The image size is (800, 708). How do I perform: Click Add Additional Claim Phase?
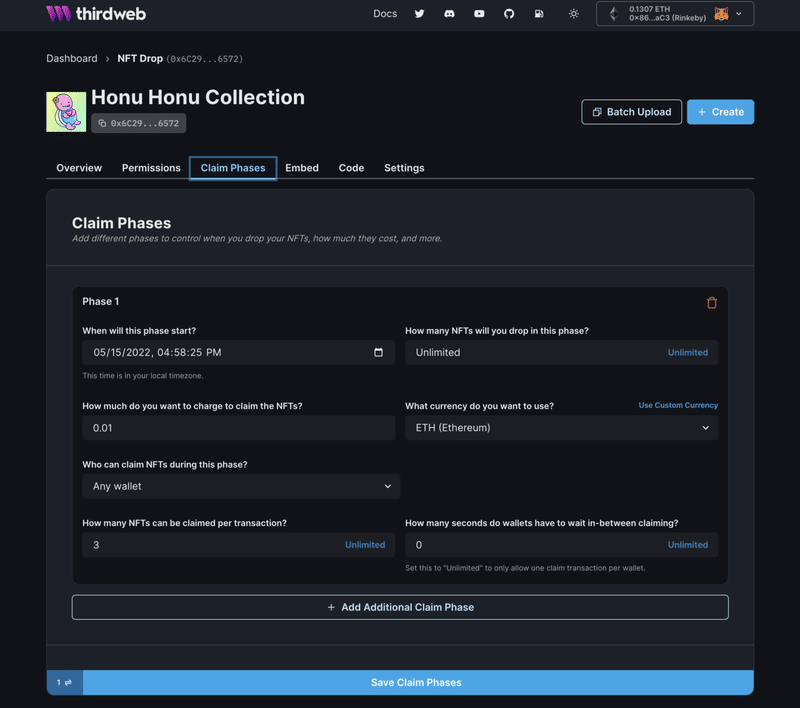point(400,607)
